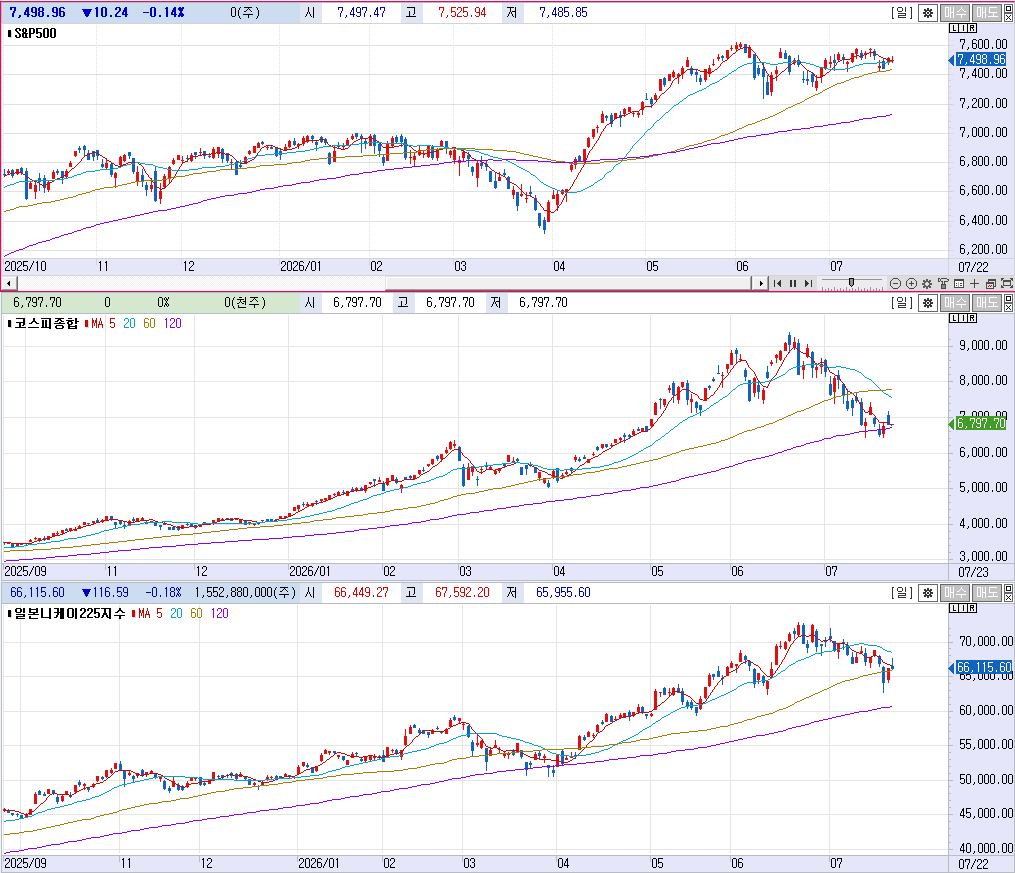Click MA 120 legend on 일본니케이225지수 chart
The width and height of the screenshot is (1015, 873).
[x=219, y=613]
